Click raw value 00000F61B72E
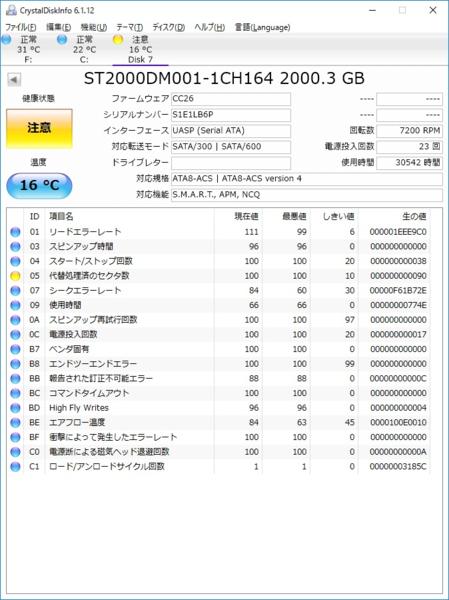The width and height of the screenshot is (449, 600). pyautogui.click(x=398, y=290)
